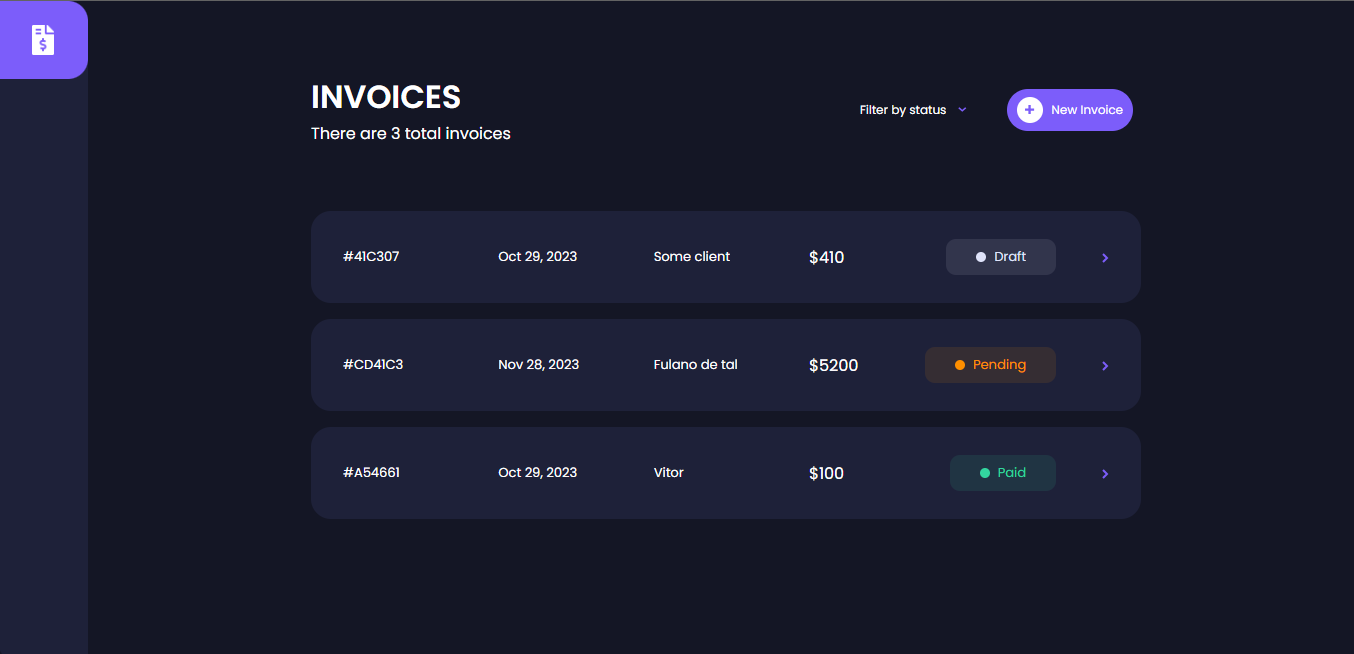Open the invoice for Vitor
1354x654 pixels.
click(669, 473)
